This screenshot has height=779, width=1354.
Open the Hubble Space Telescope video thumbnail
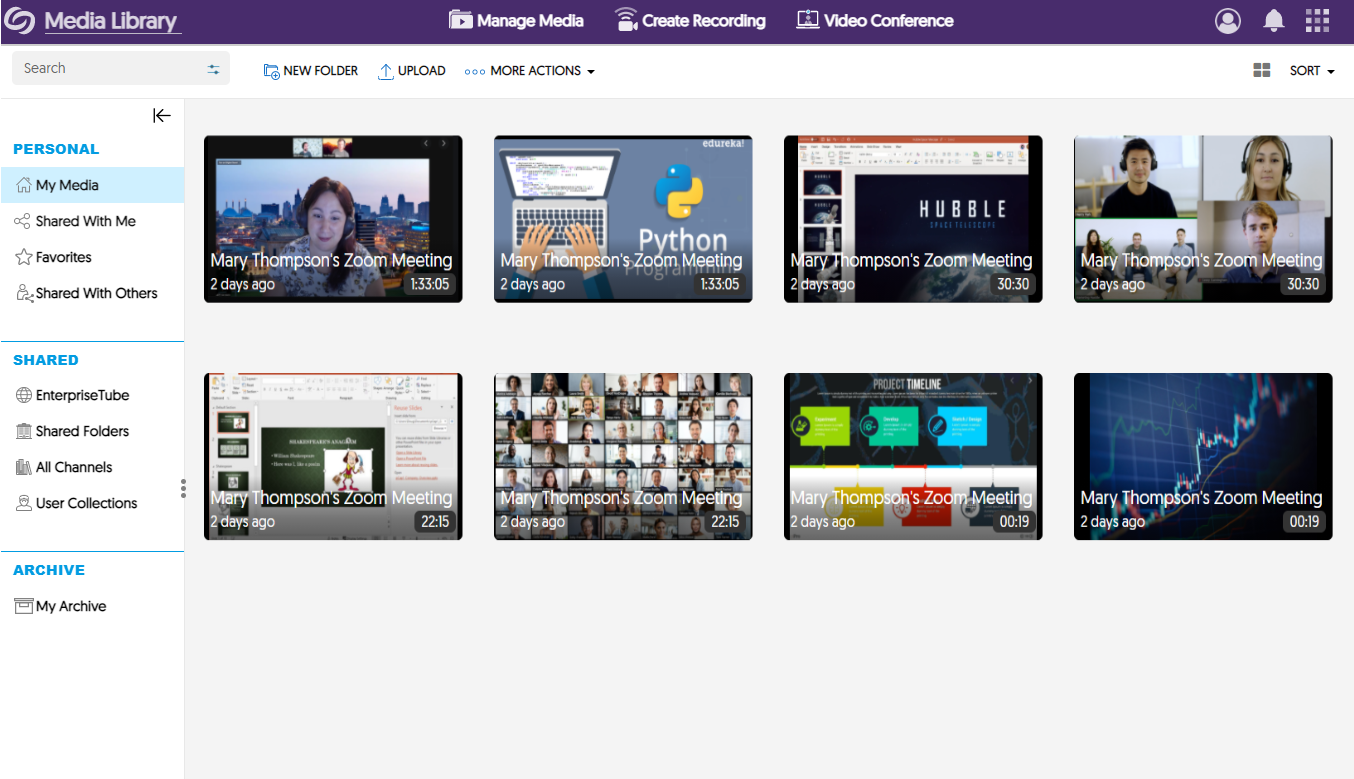(x=913, y=219)
